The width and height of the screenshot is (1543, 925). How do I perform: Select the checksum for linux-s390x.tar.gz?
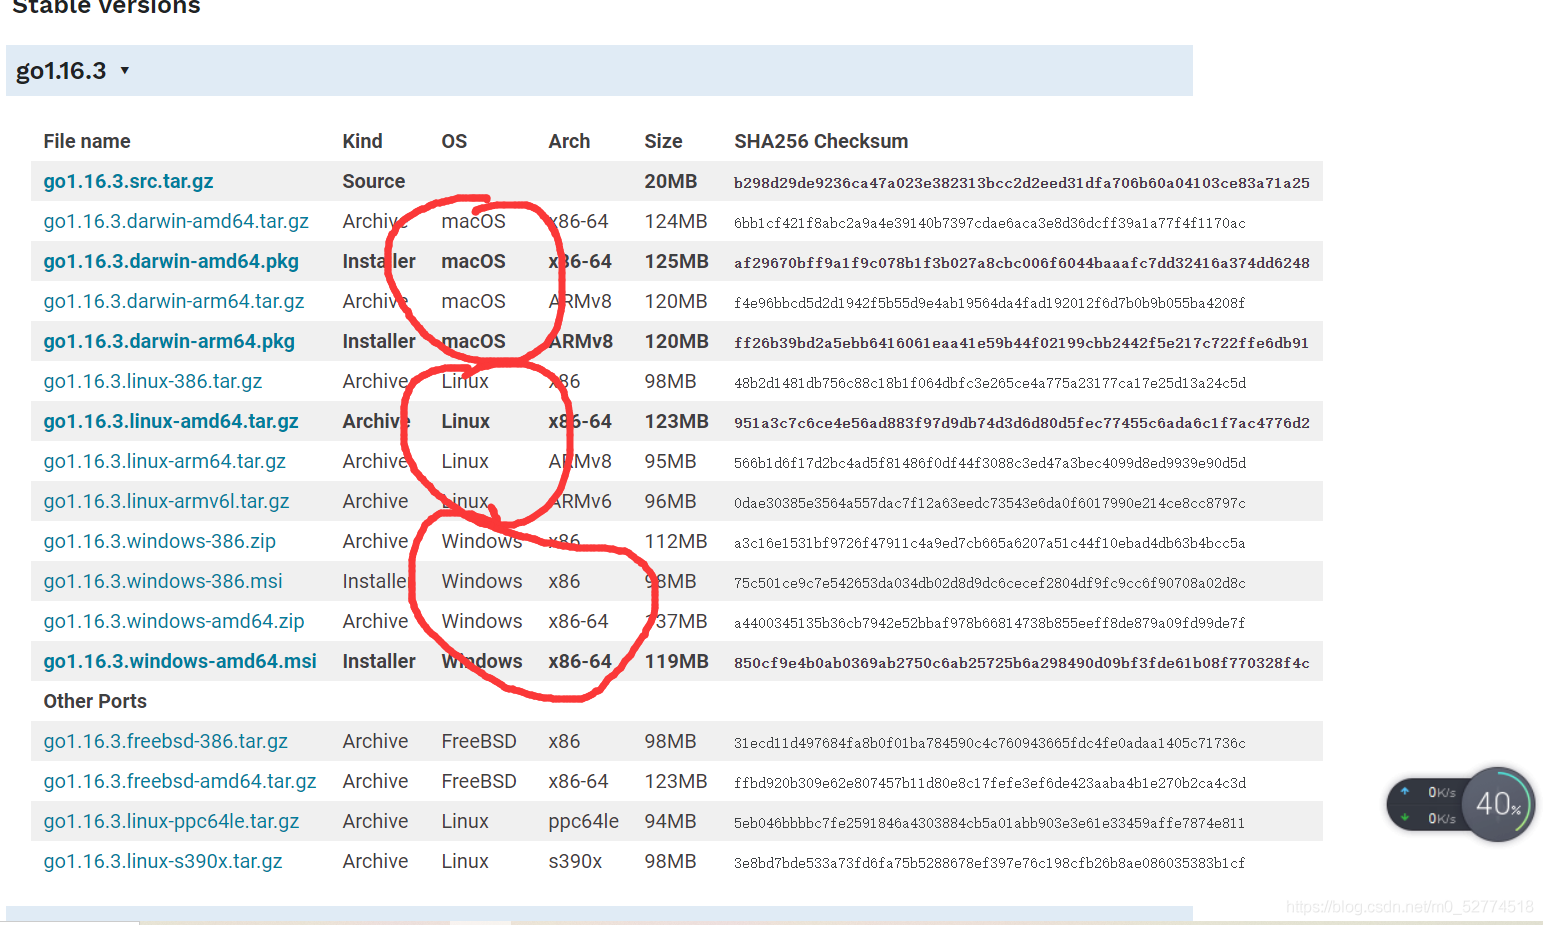point(990,863)
